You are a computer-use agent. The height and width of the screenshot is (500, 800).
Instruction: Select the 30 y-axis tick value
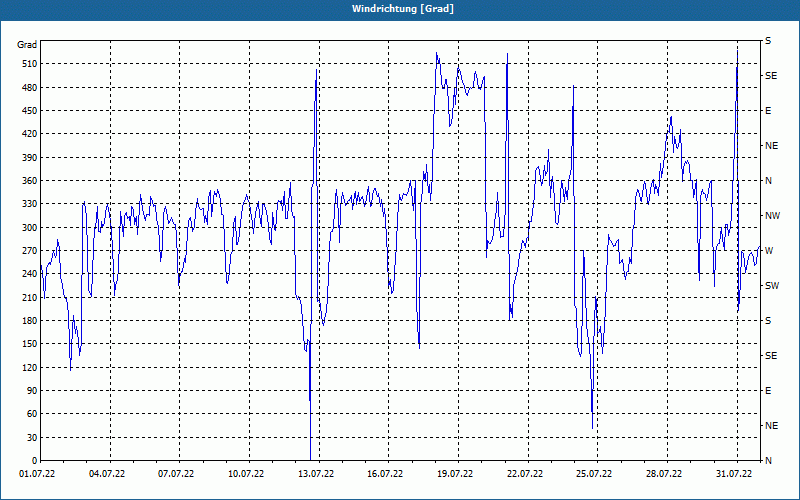pos(31,438)
